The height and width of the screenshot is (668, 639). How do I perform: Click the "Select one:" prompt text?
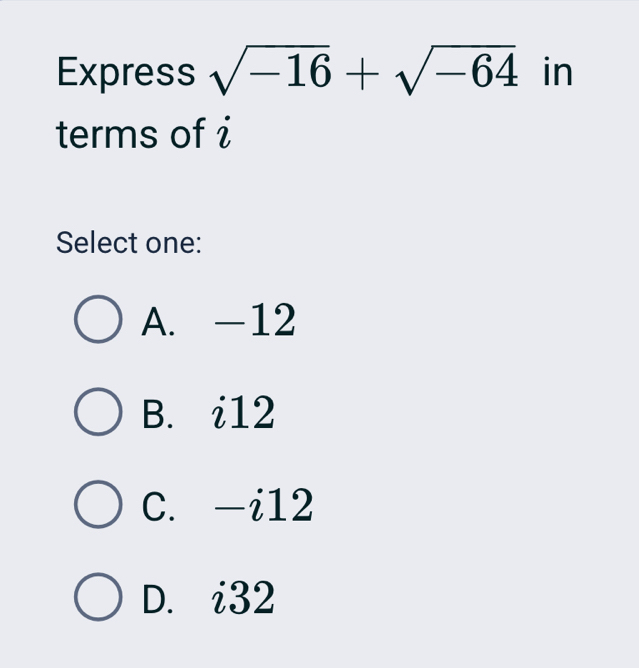point(130,242)
